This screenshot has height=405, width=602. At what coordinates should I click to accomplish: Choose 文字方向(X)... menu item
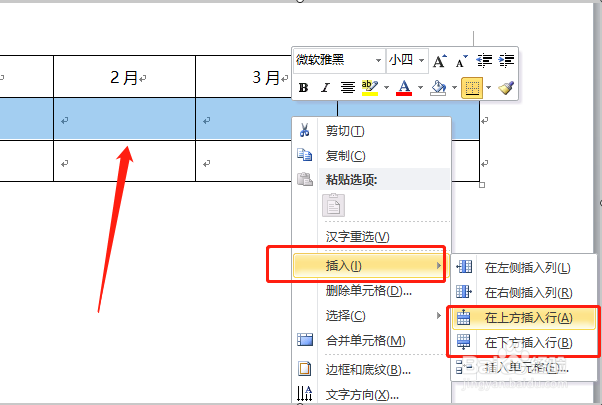coord(371,395)
